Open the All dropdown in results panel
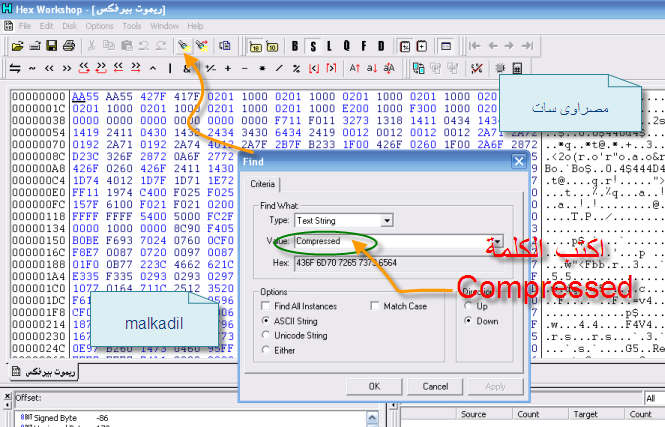The image size is (665, 427). click(x=654, y=398)
